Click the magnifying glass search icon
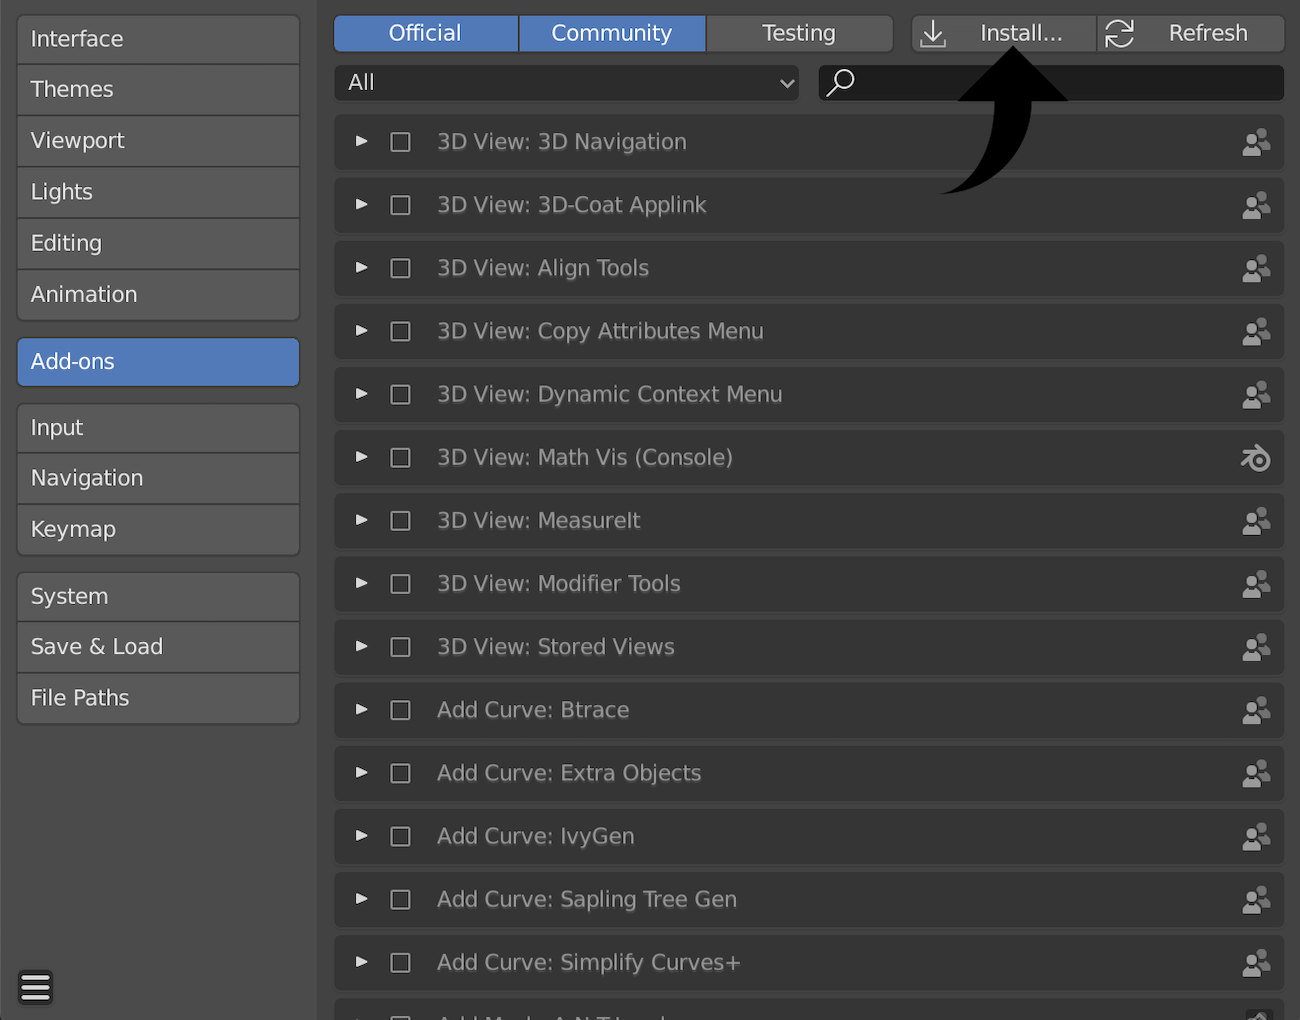The image size is (1300, 1020). click(841, 82)
